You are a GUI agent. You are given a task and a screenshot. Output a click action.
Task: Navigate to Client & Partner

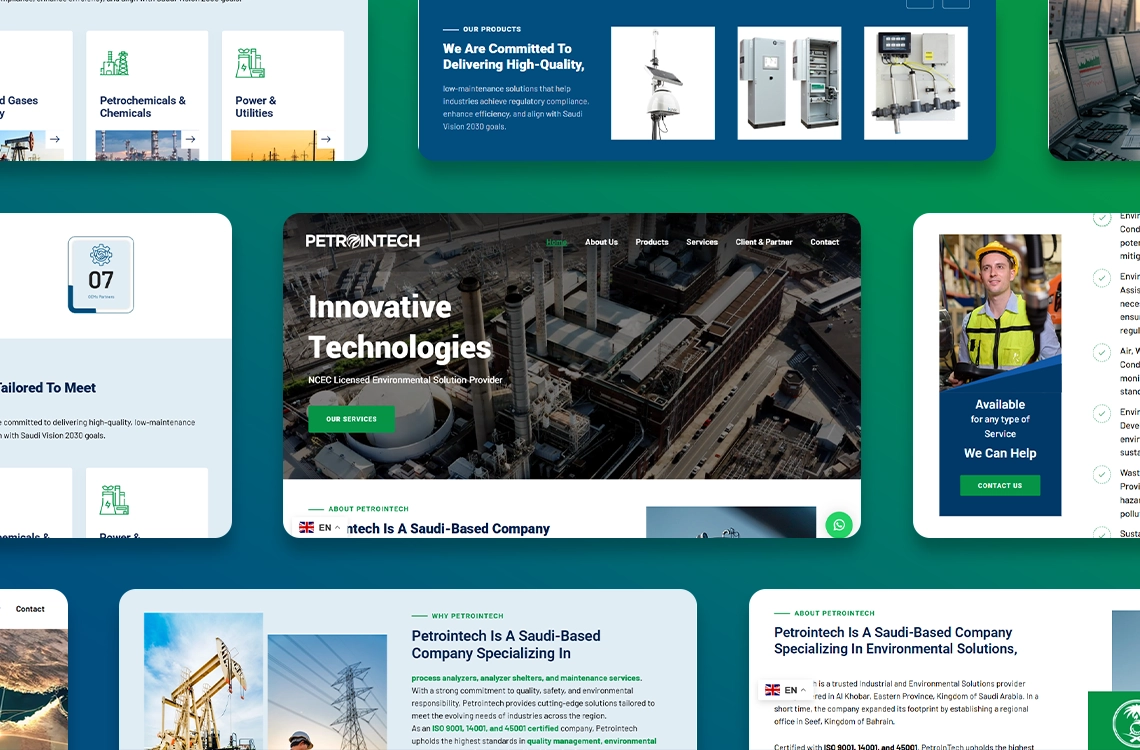(764, 242)
